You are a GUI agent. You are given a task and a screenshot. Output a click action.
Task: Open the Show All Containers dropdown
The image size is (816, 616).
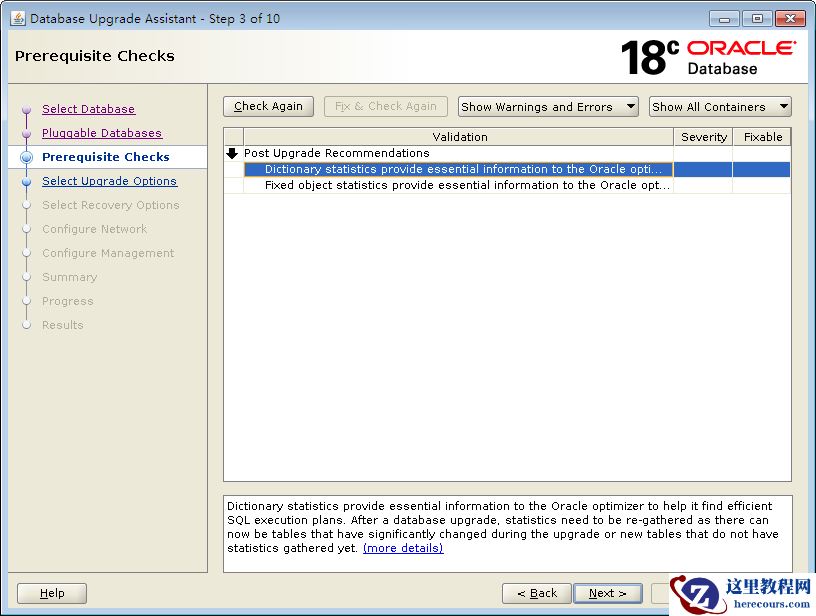click(720, 107)
